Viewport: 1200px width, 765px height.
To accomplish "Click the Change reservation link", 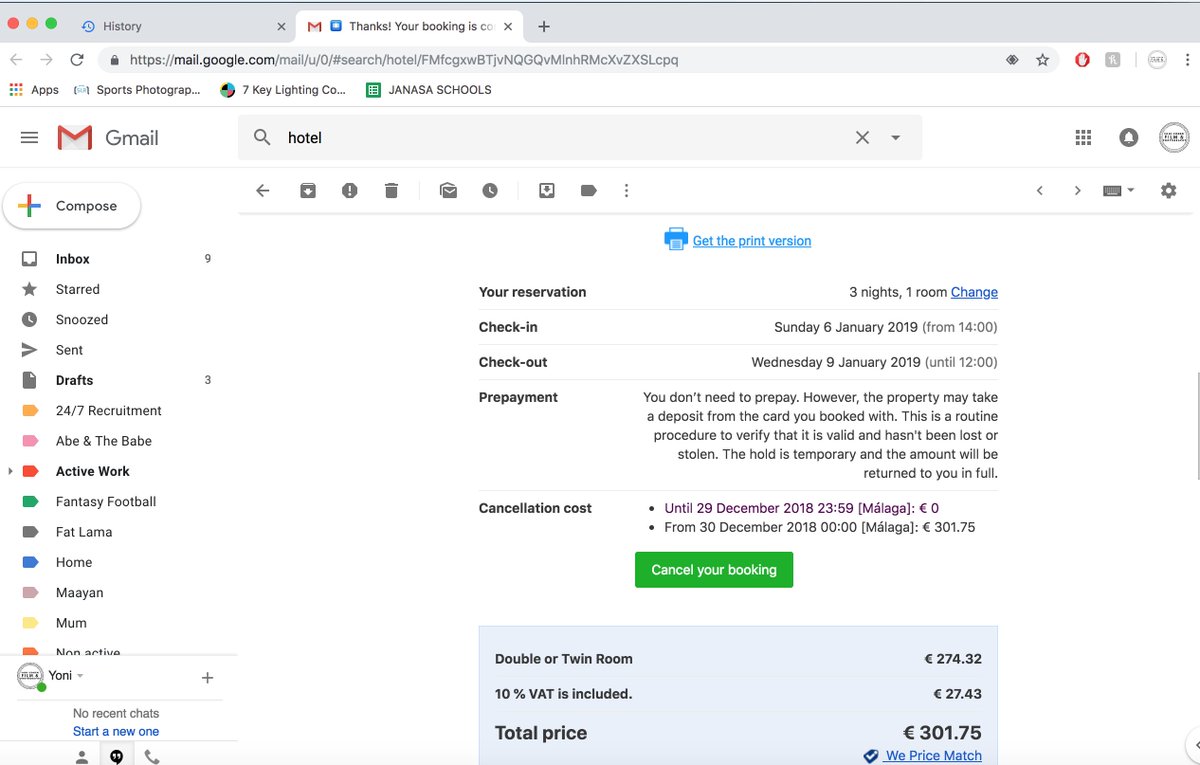I will [974, 292].
